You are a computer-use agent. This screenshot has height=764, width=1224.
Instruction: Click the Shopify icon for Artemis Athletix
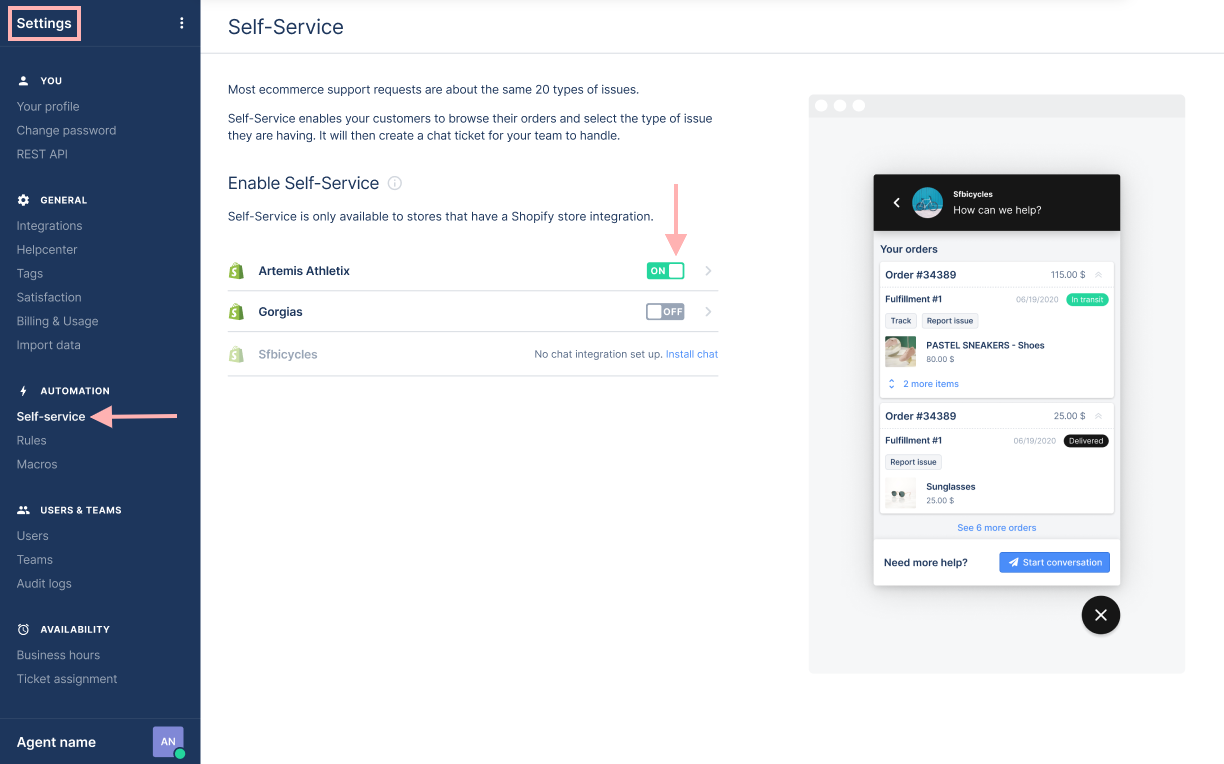point(236,271)
